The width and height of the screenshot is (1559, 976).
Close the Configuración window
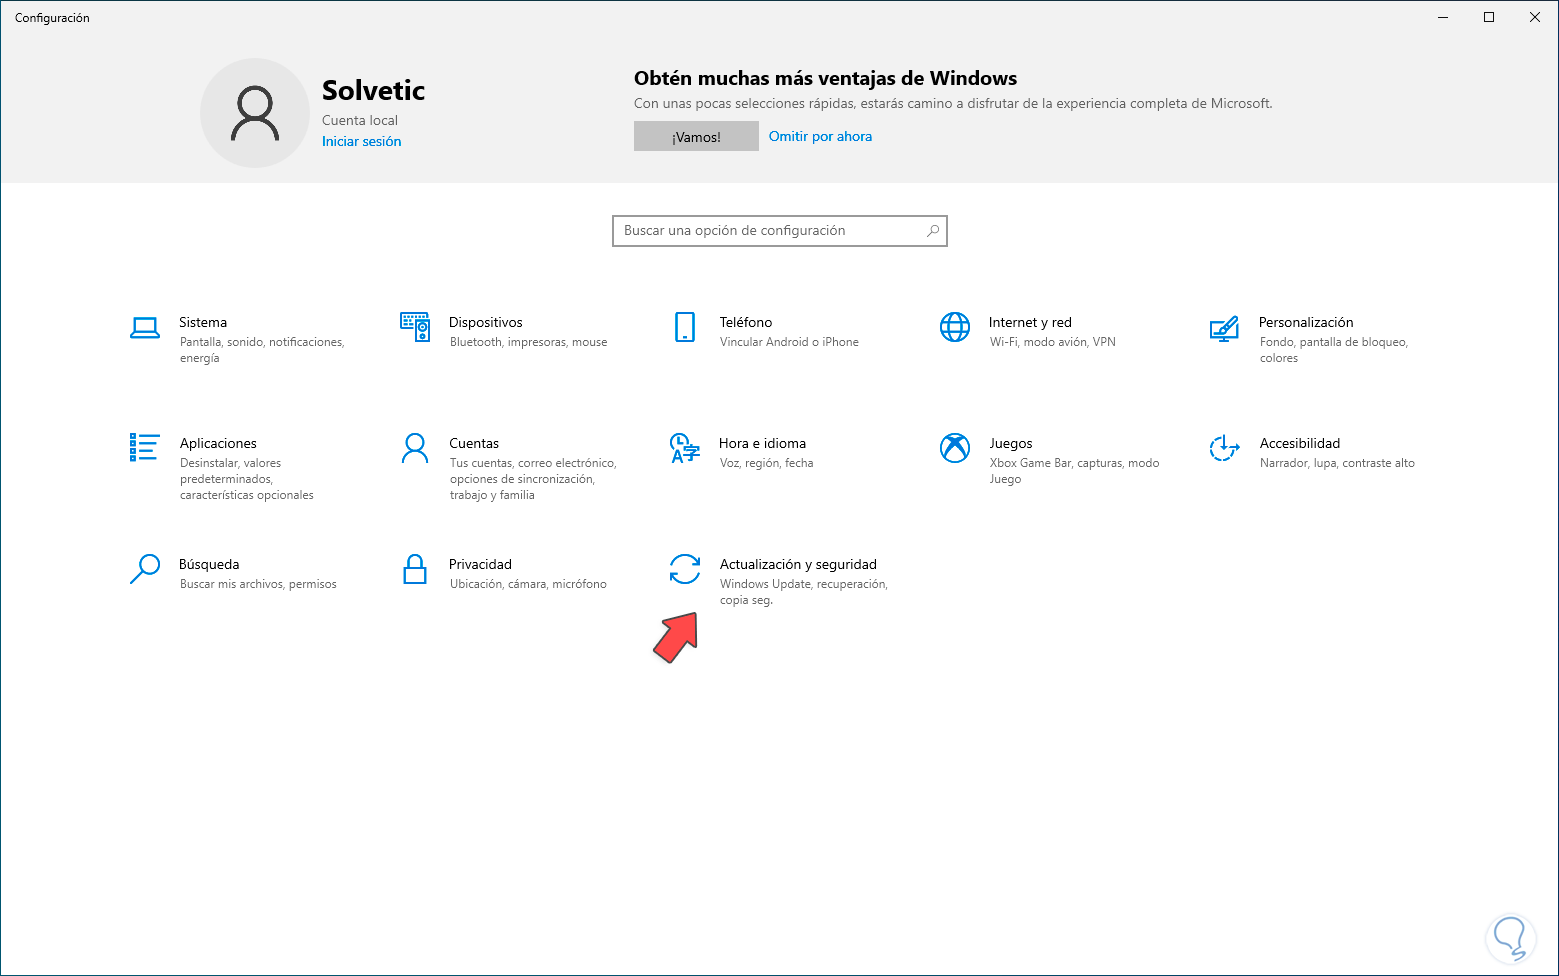click(x=1535, y=17)
